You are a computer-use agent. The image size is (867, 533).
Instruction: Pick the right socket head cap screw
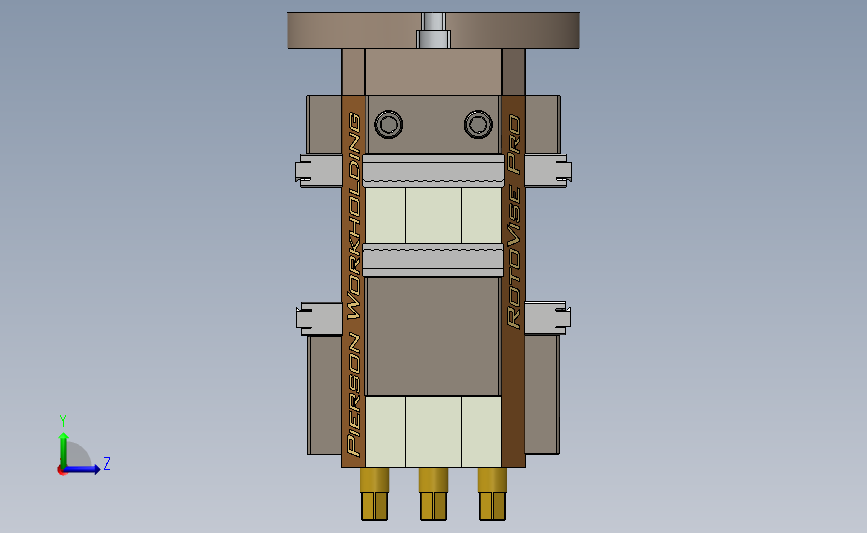click(x=478, y=124)
